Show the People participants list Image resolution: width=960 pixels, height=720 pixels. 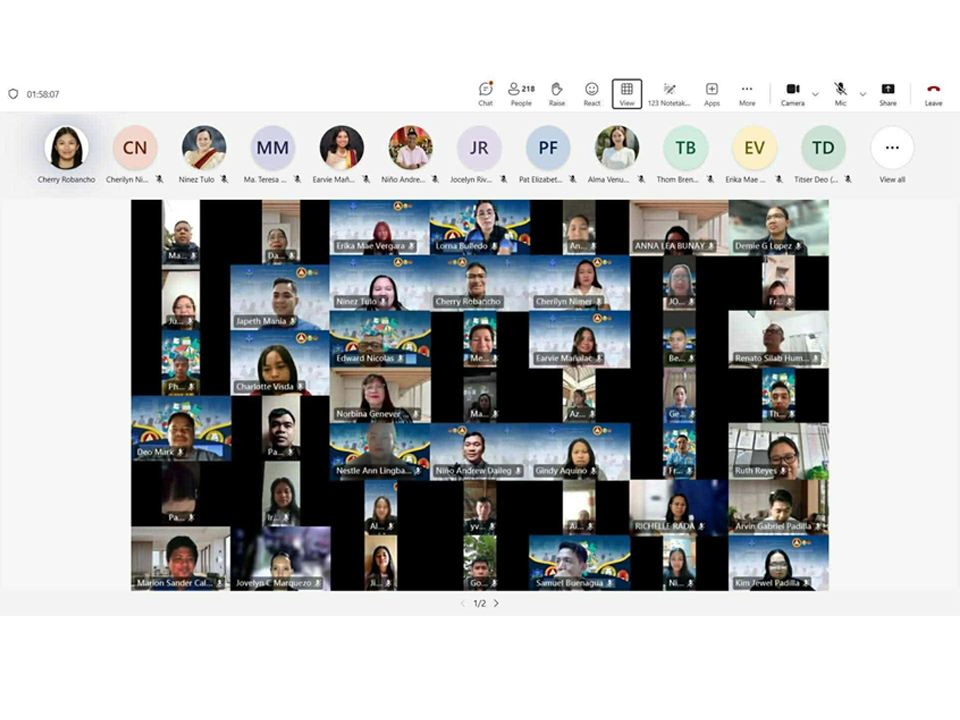(x=521, y=93)
